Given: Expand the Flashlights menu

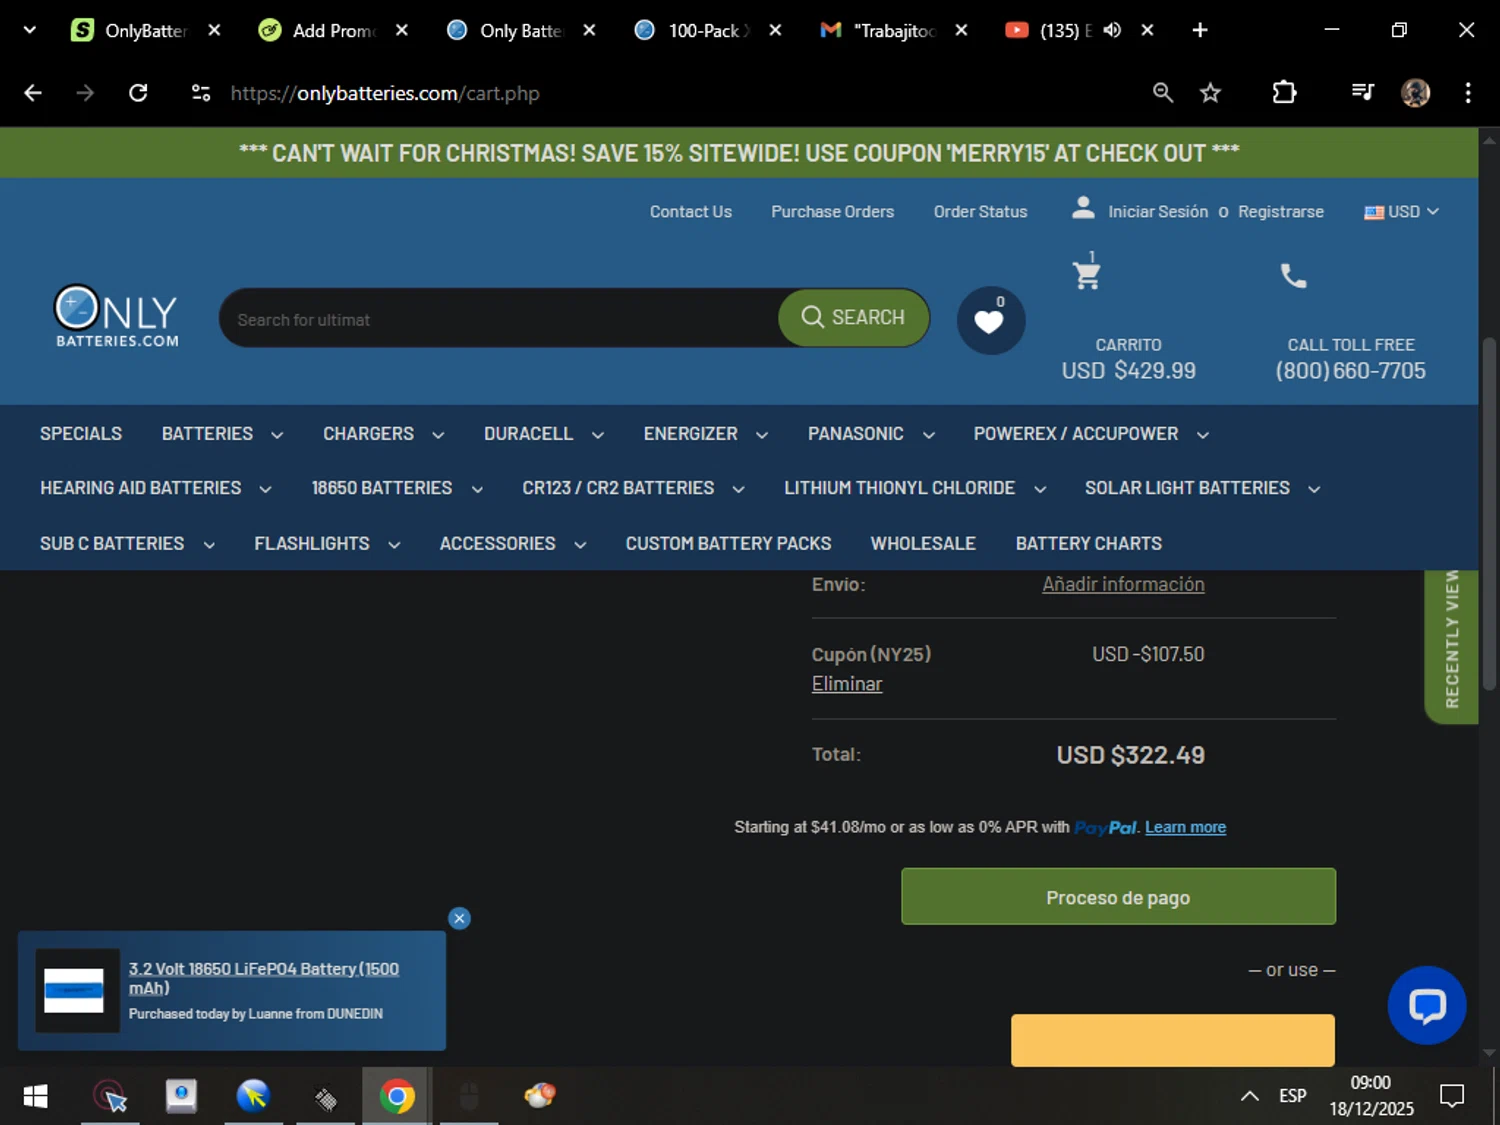Looking at the screenshot, I should click(327, 544).
